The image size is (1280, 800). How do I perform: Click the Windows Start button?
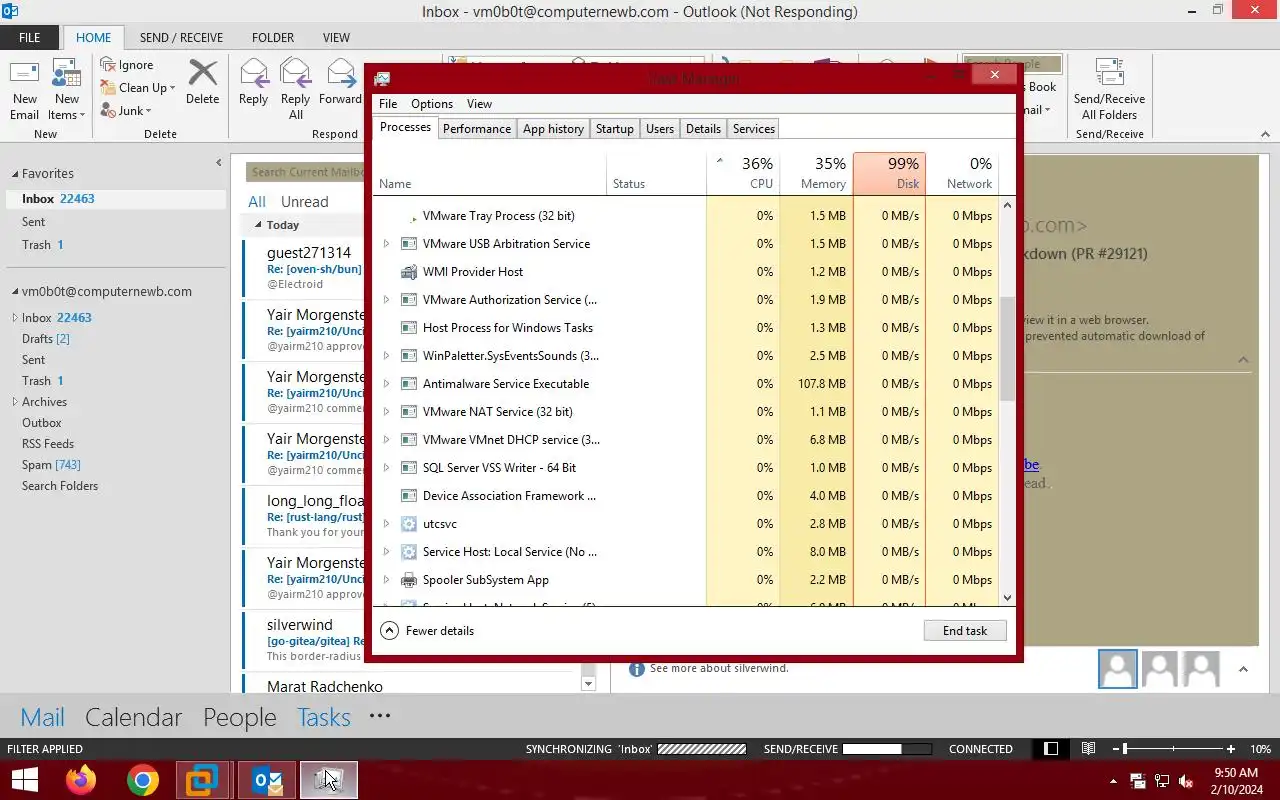(x=24, y=780)
